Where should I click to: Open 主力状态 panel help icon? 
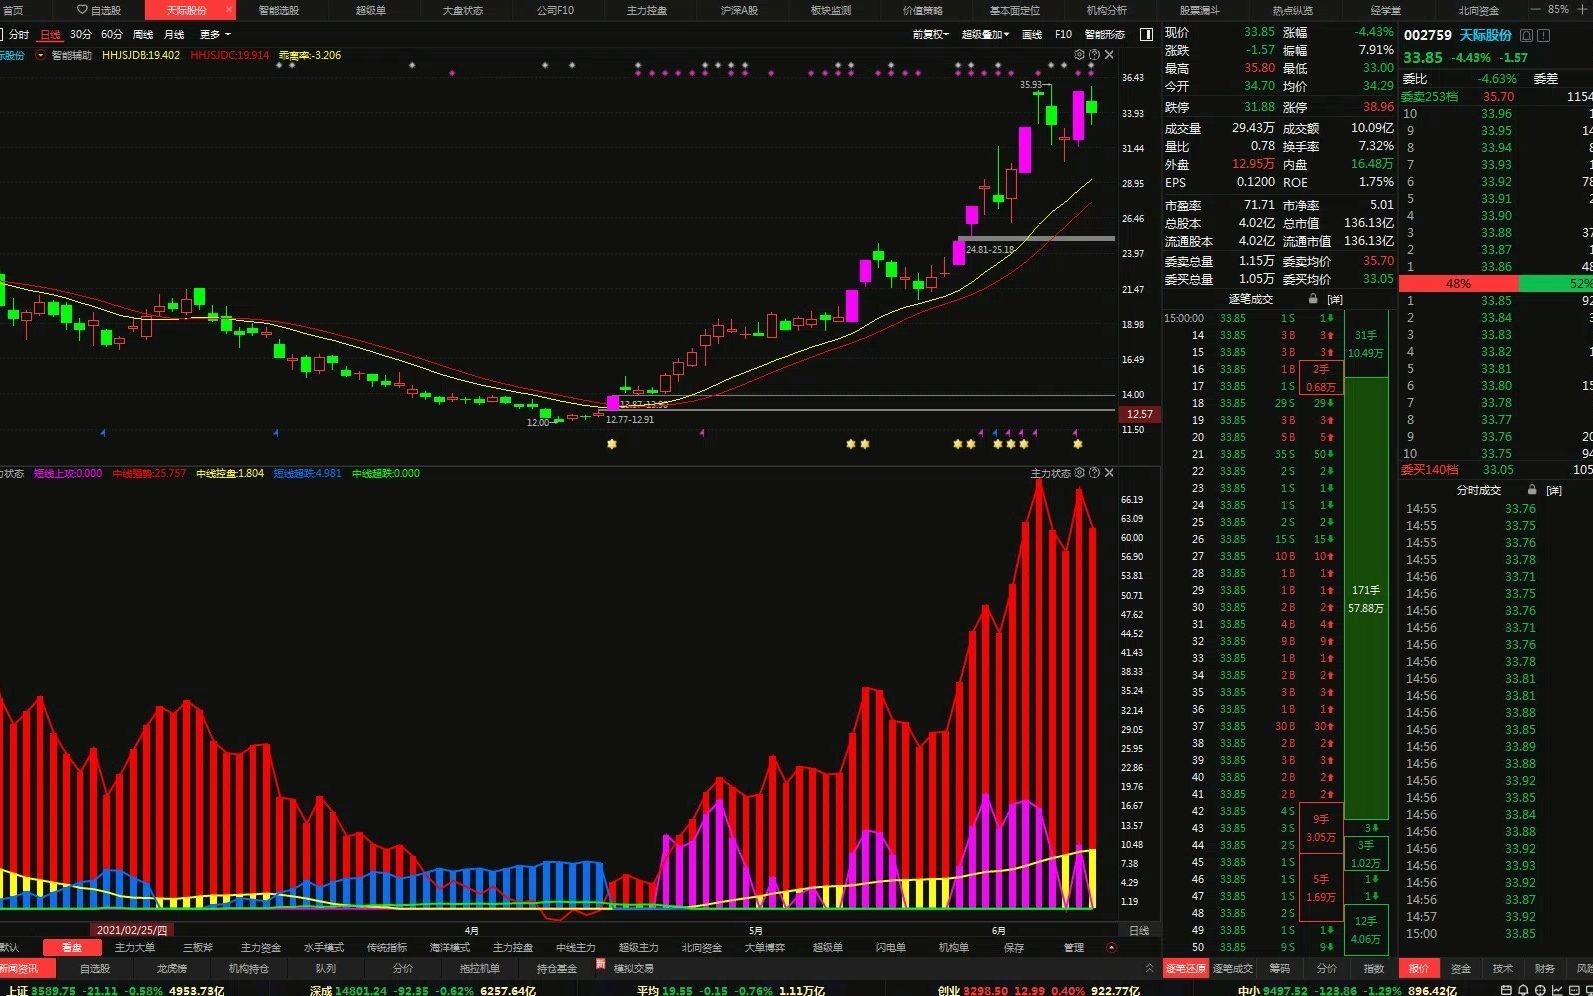click(x=1094, y=472)
